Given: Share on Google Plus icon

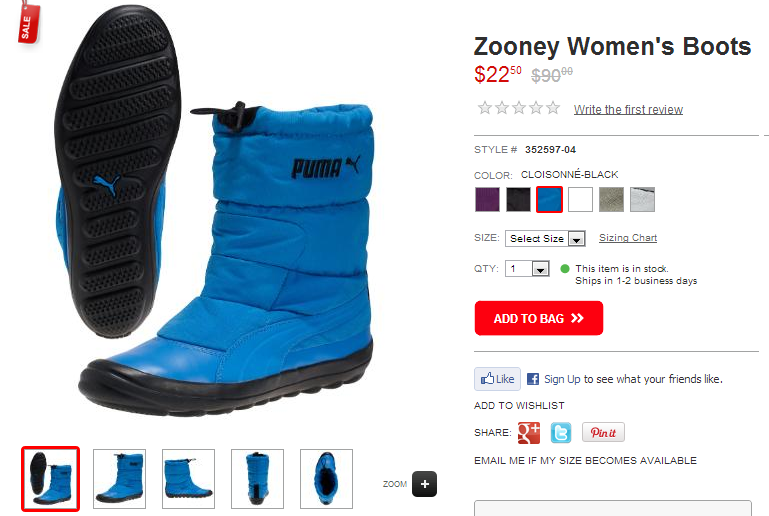Looking at the screenshot, I should pyautogui.click(x=529, y=433).
